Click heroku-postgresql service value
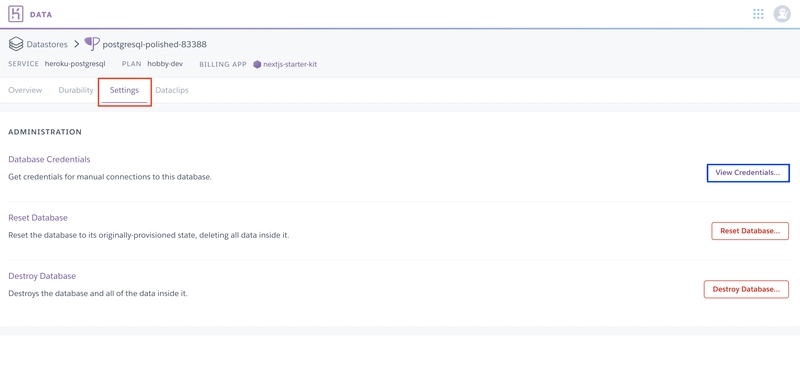The height and width of the screenshot is (366, 800). coord(75,64)
